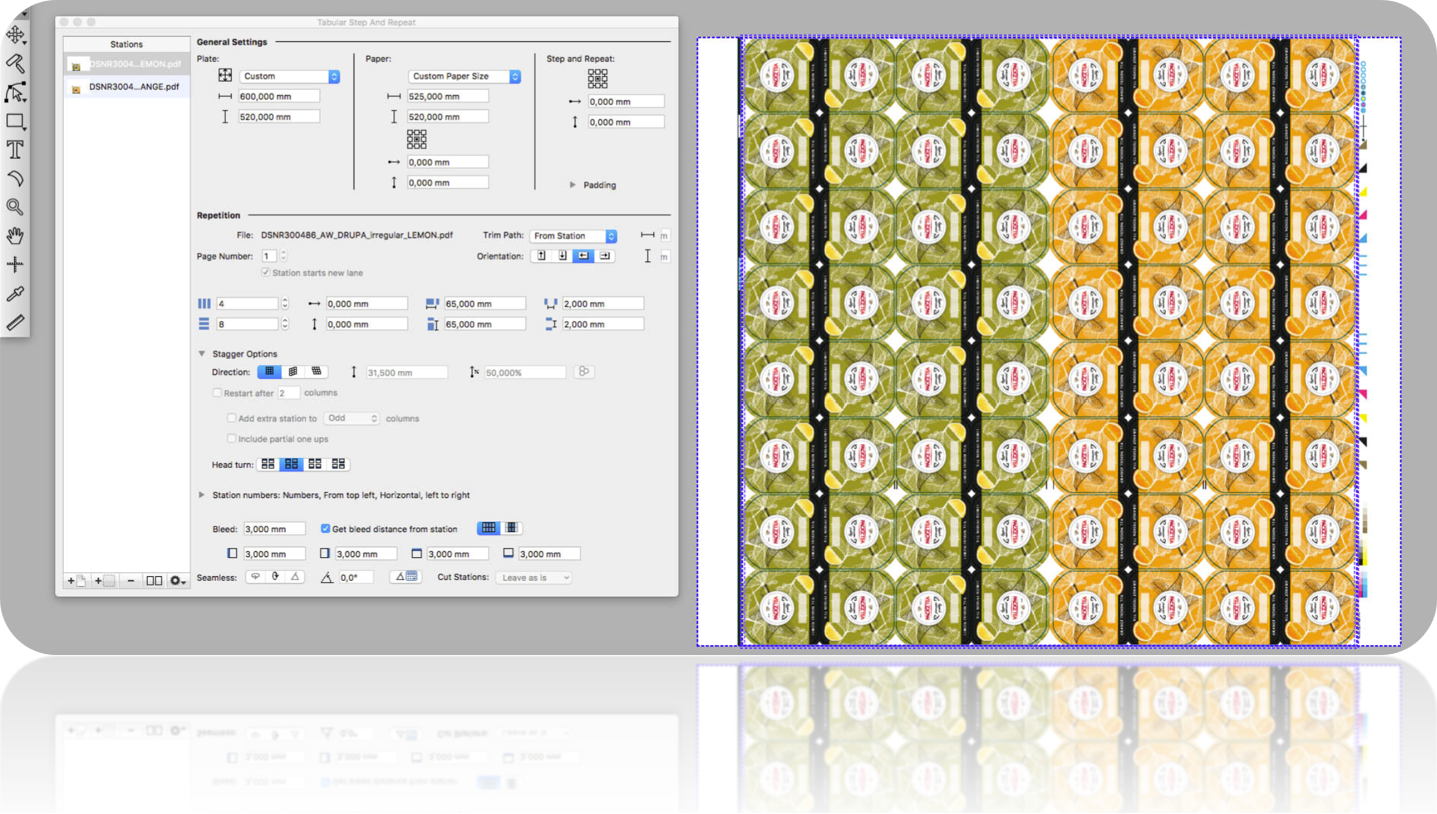Select the Zoom magnifier tool
Viewport: 1437px width, 814px height.
tap(15, 207)
